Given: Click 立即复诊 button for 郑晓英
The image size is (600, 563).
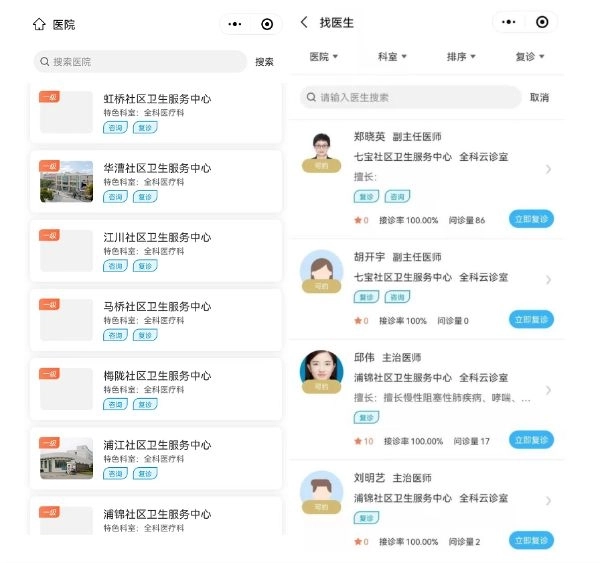Looking at the screenshot, I should (531, 219).
